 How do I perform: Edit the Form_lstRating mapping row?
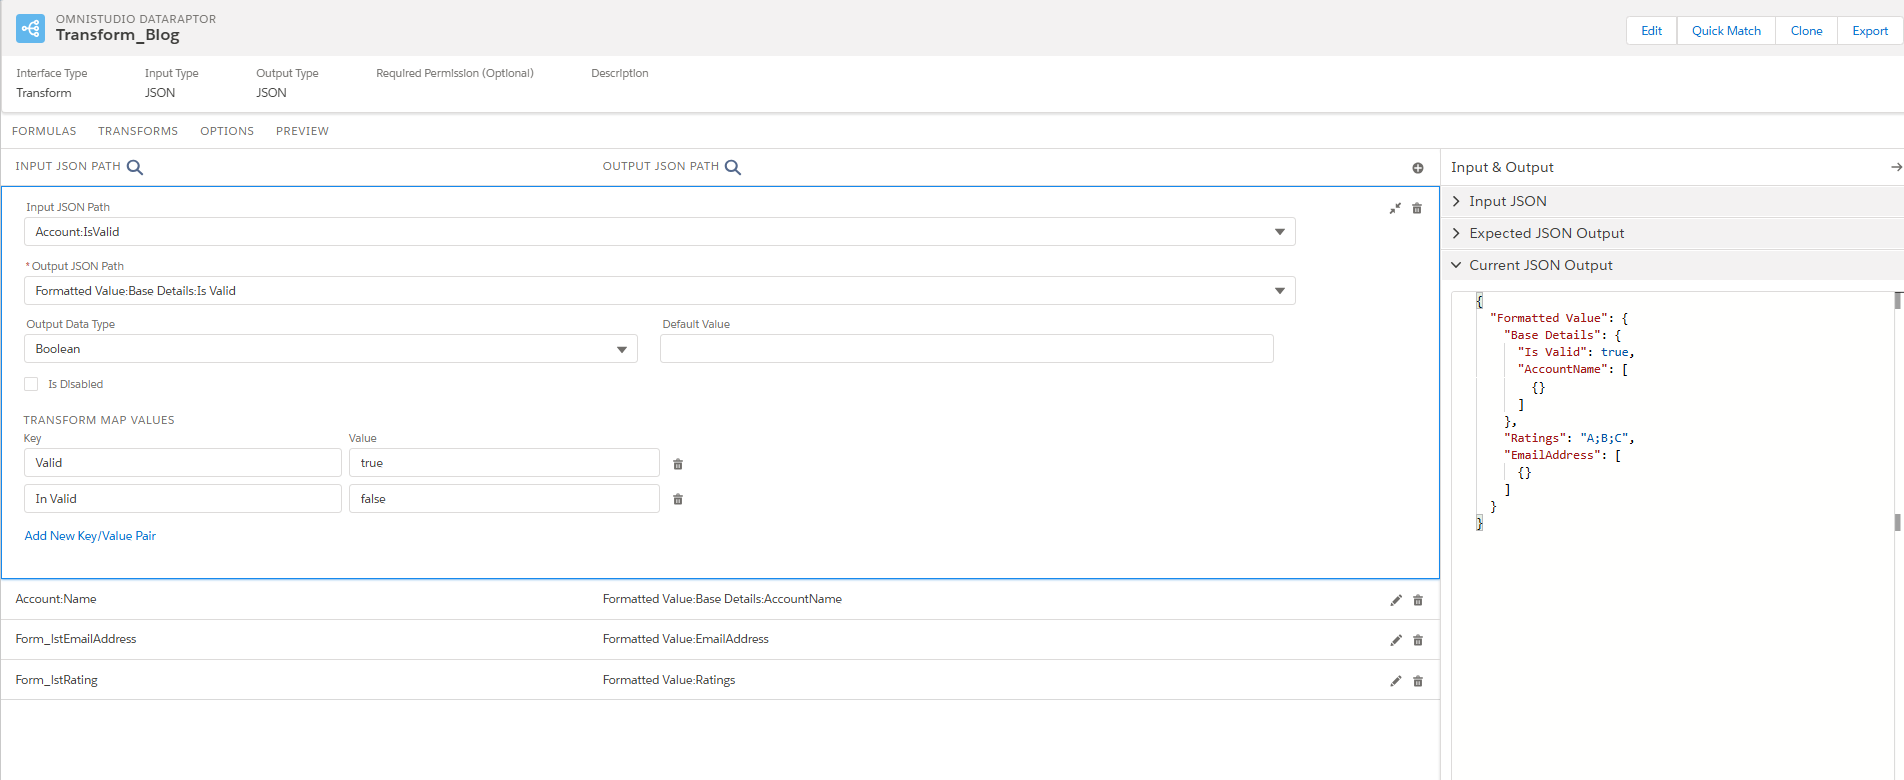(x=1396, y=681)
